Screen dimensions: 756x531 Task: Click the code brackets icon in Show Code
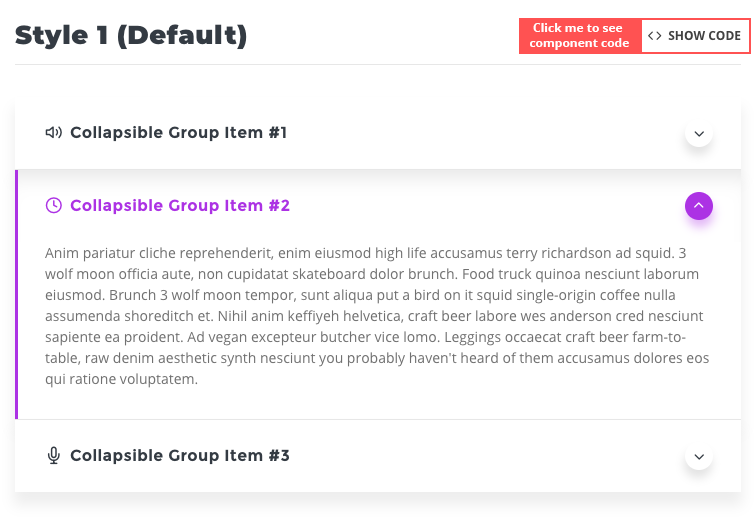point(655,36)
